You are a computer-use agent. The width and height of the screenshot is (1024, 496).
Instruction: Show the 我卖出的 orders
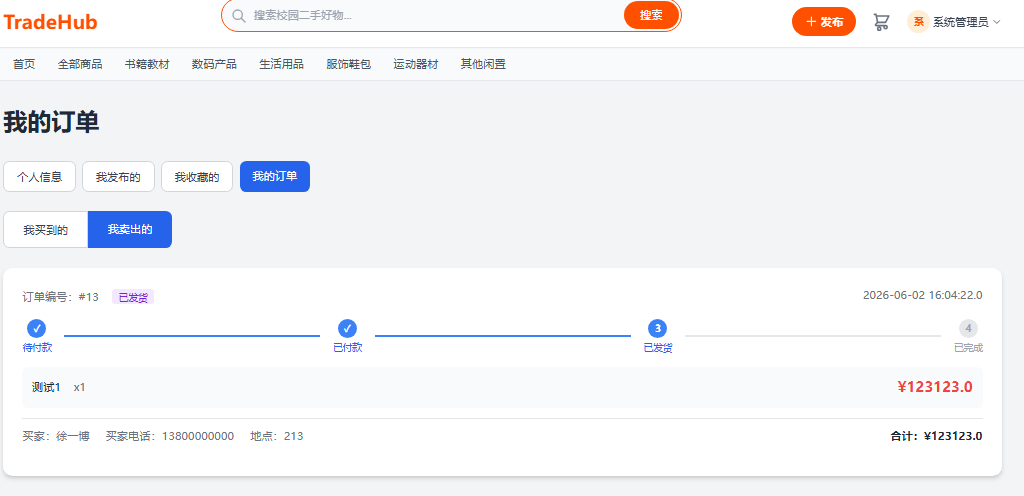point(130,230)
